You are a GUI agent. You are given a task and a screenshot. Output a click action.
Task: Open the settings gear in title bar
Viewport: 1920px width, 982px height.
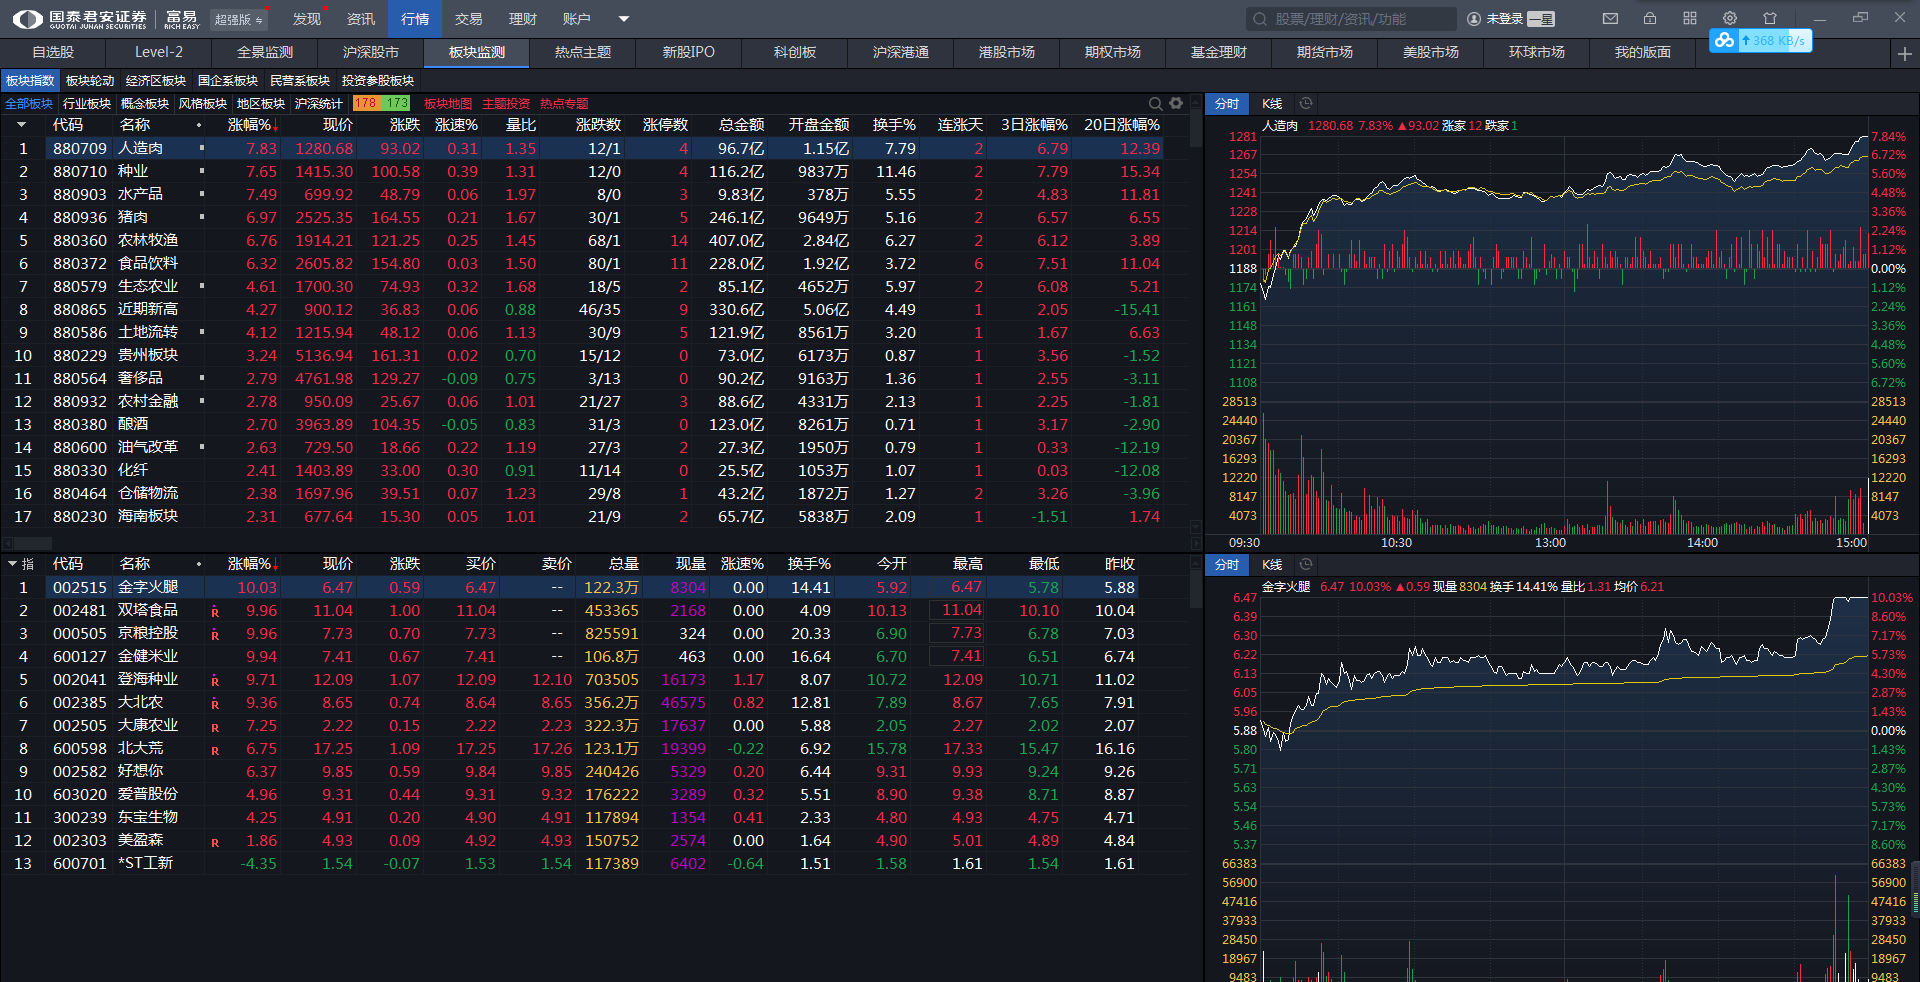pos(1730,18)
